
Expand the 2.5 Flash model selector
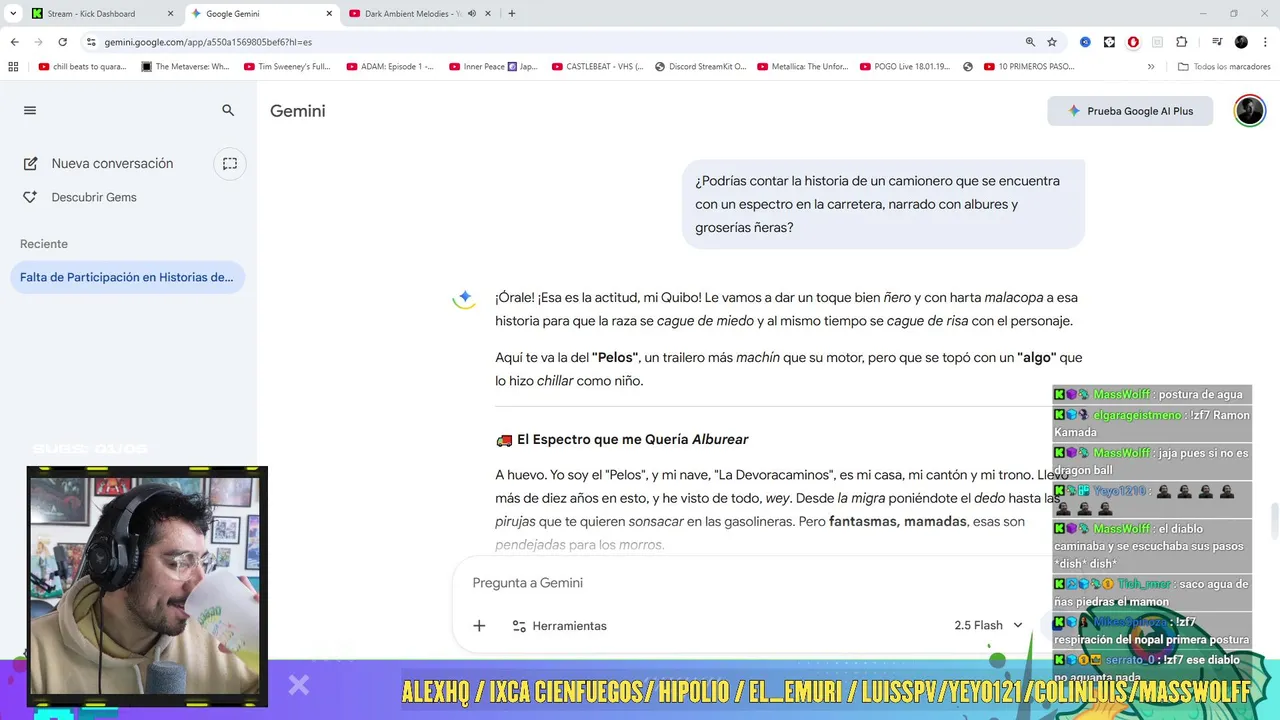988,625
